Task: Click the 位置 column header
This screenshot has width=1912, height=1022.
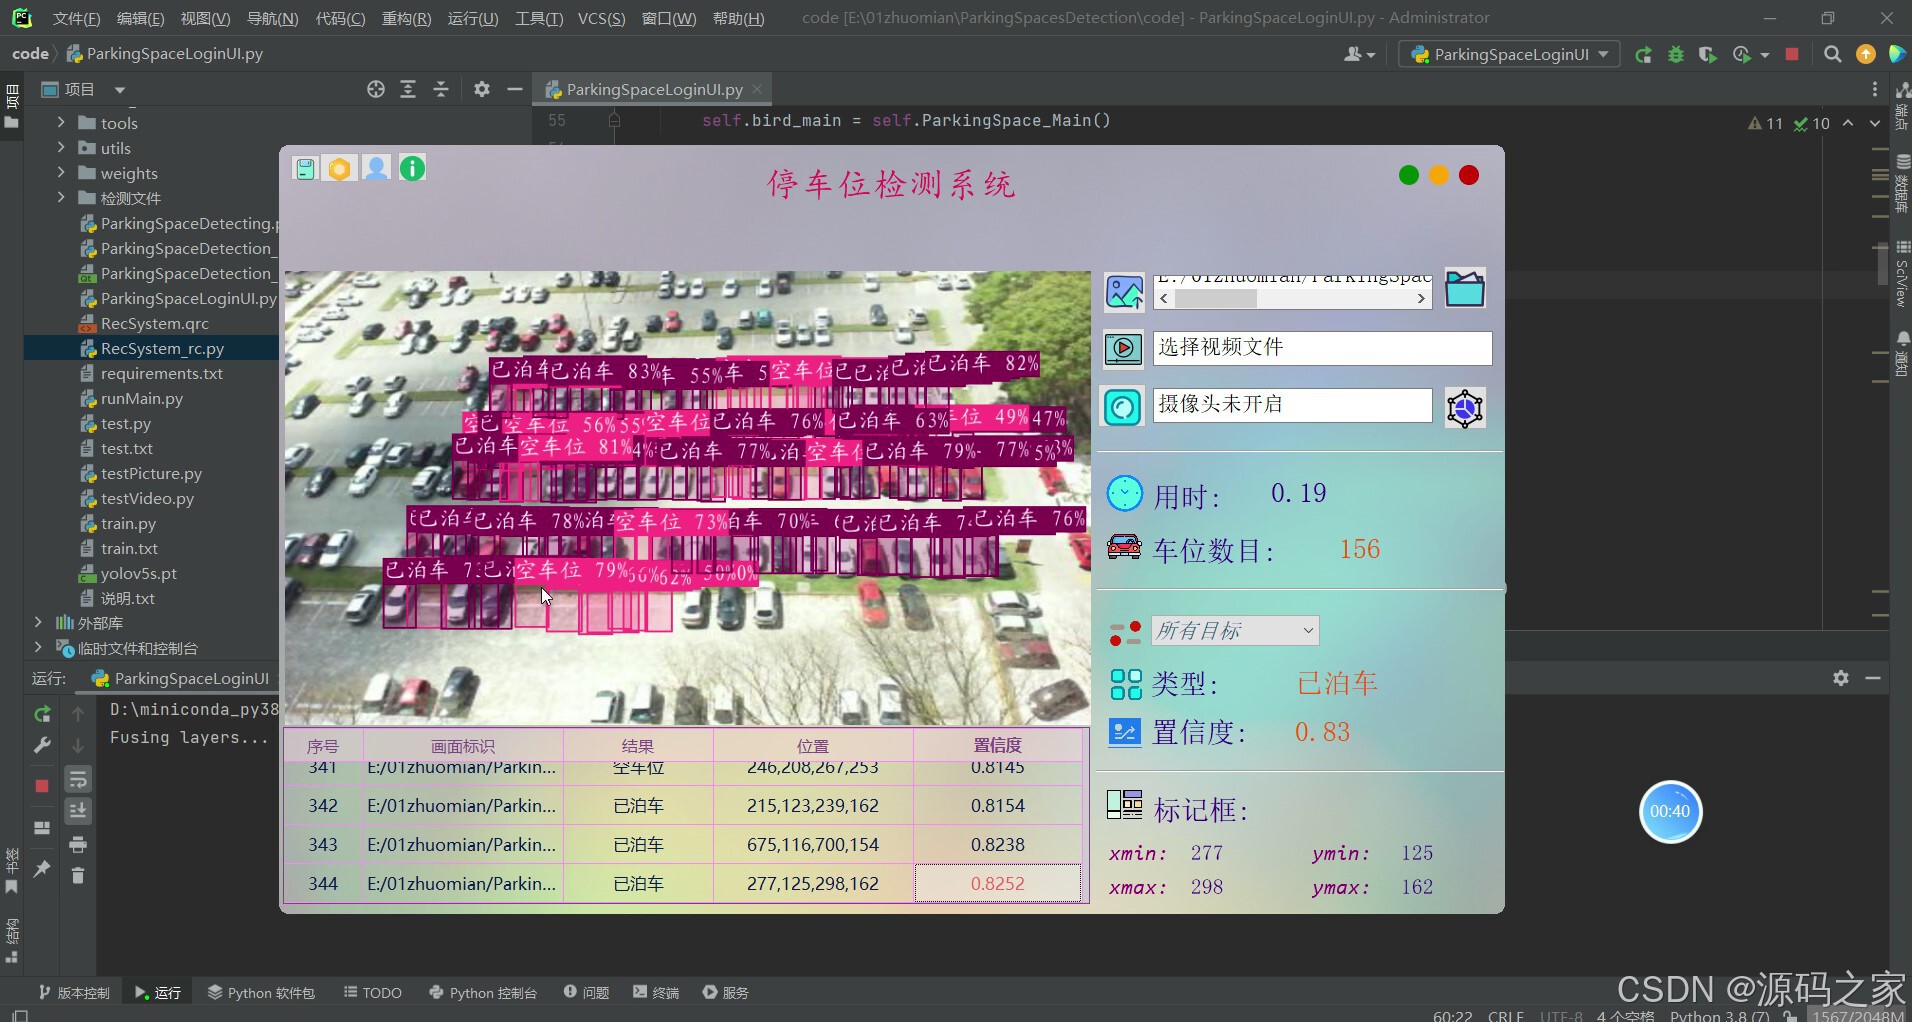Action: click(813, 746)
